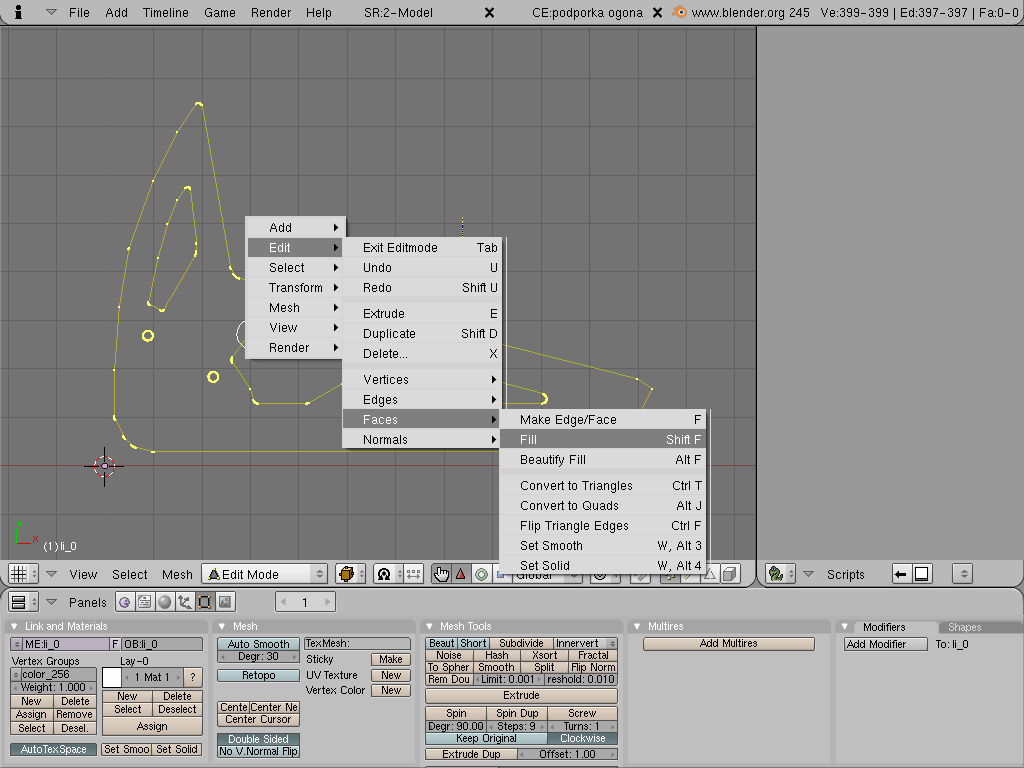Show the Editing context square icon
Image resolution: width=1024 pixels, height=768 pixels.
[x=204, y=601]
